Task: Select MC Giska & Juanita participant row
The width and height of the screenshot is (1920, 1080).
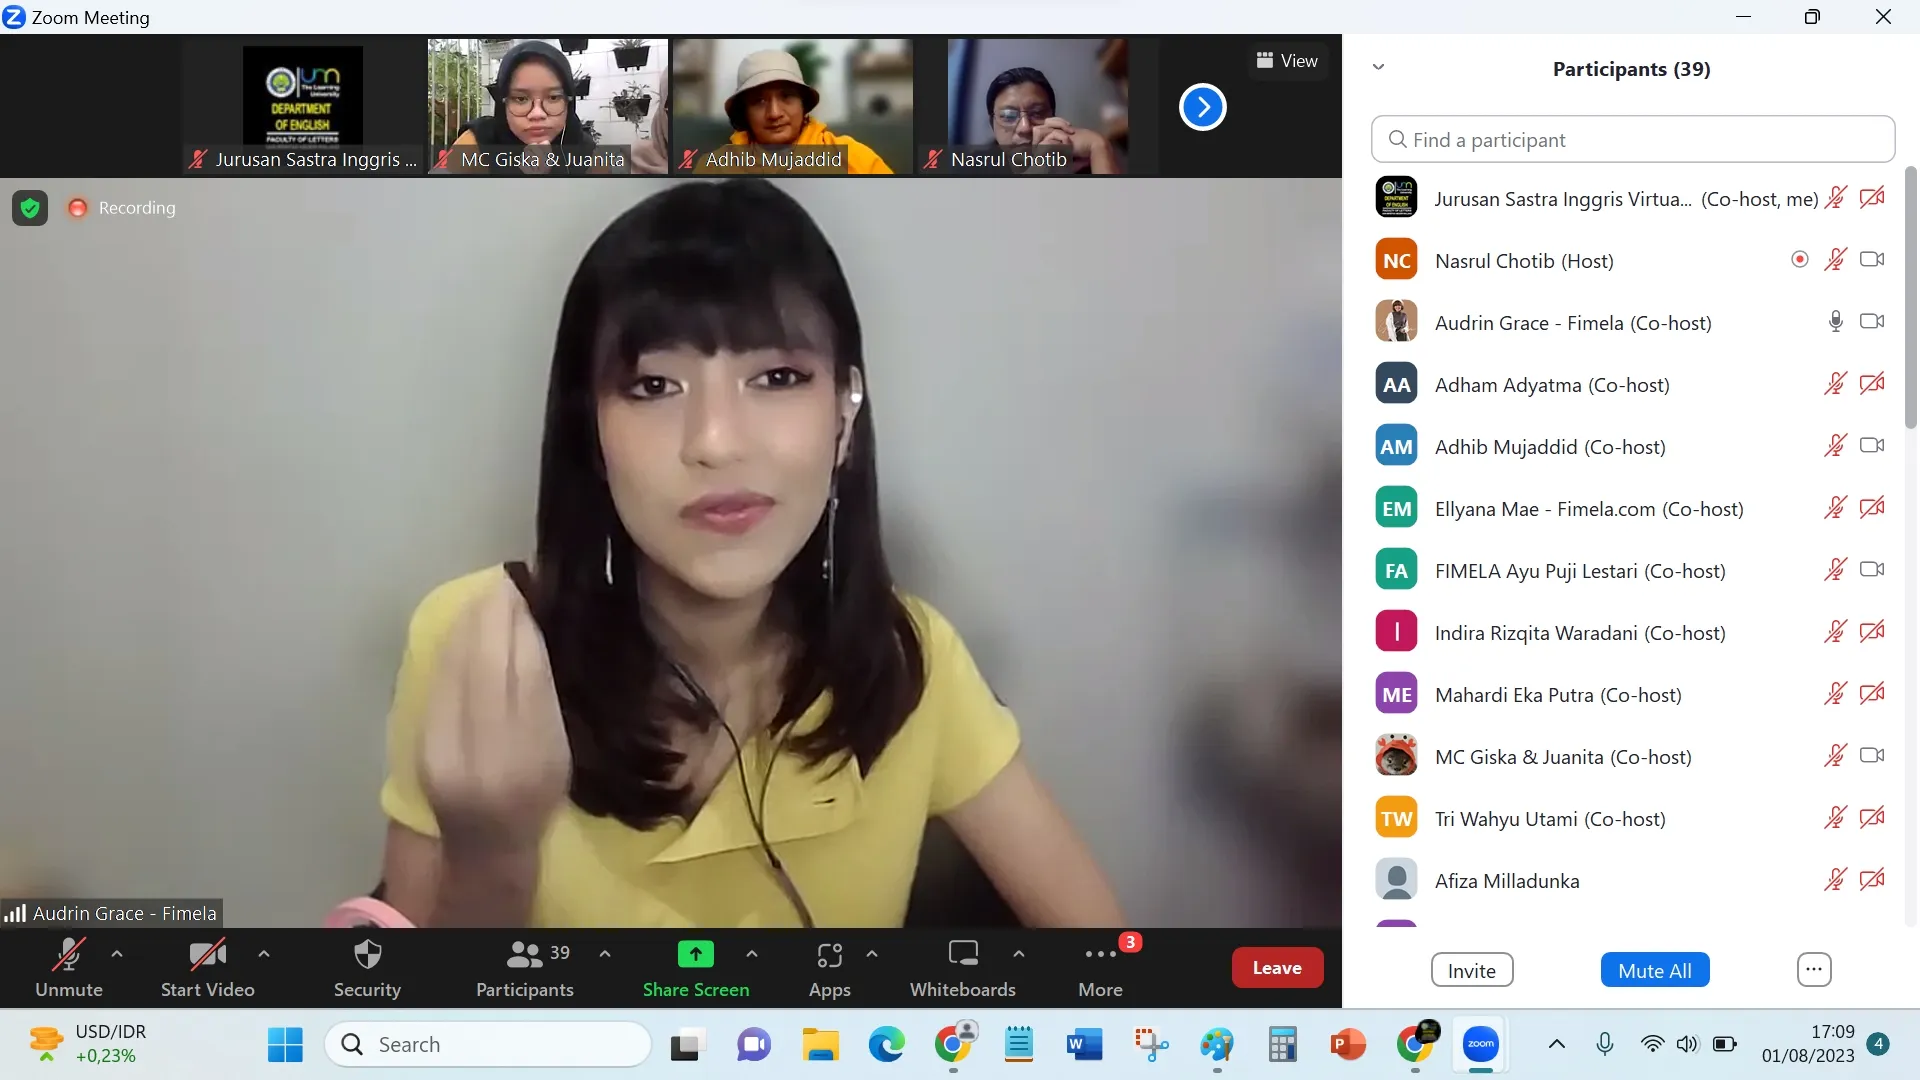Action: (1630, 756)
